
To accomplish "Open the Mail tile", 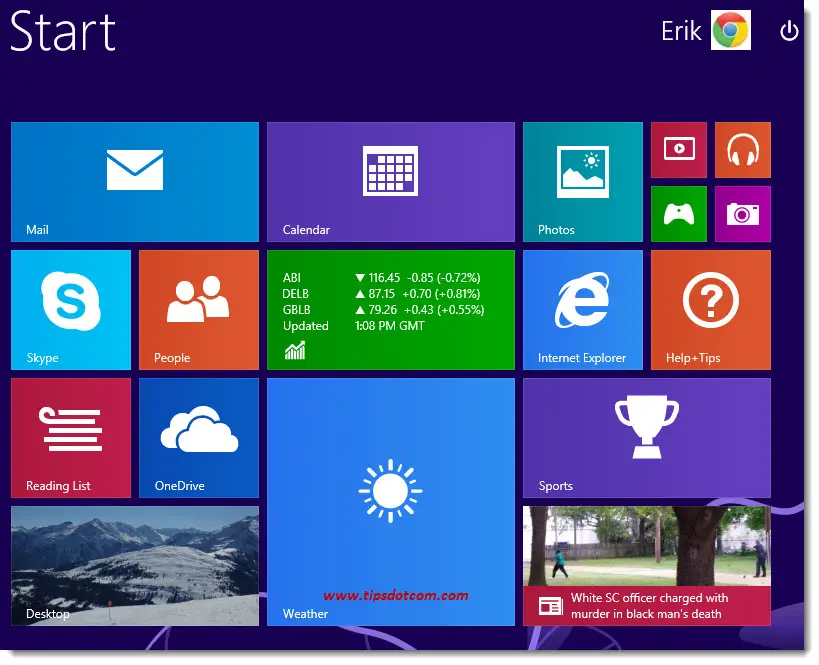I will pos(135,182).
